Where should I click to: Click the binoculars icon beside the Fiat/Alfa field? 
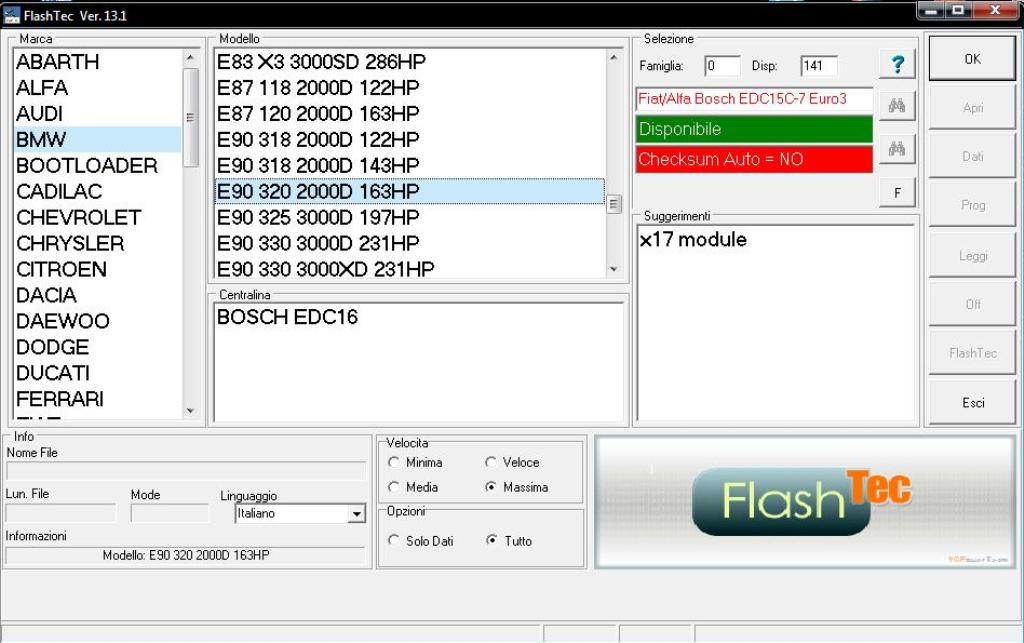pos(897,106)
